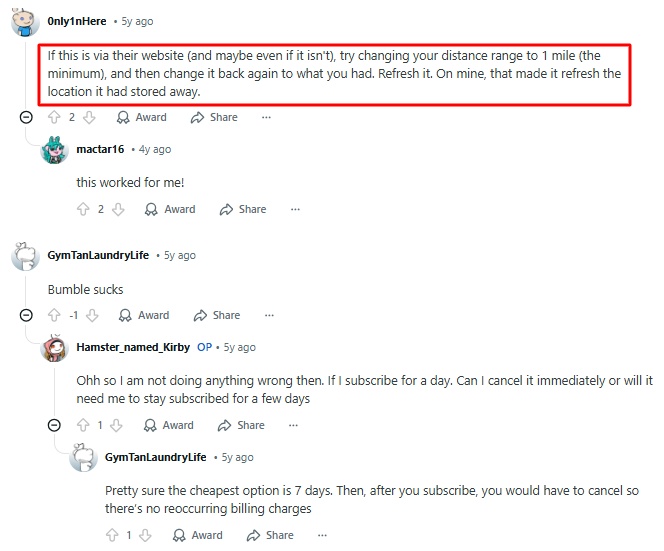The width and height of the screenshot is (664, 551).
Task: Open more options on mactar16's reply
Action: pos(295,209)
